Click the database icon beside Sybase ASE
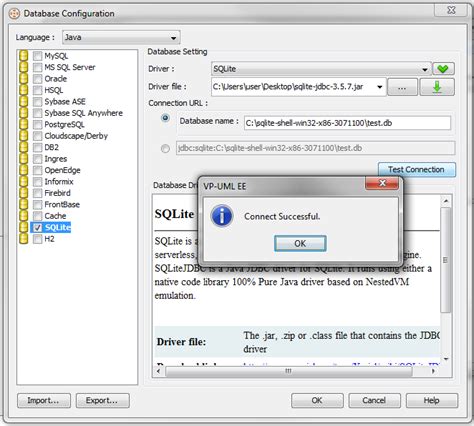Image resolution: width=474 pixels, height=426 pixels. [x=23, y=101]
